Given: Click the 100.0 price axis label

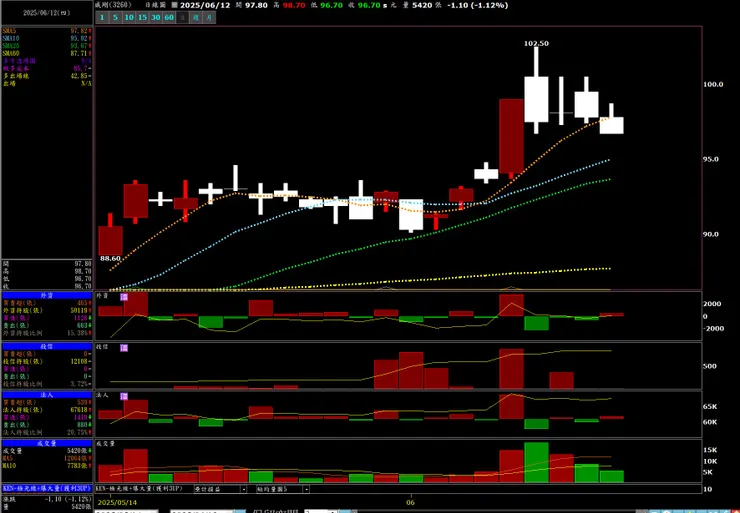Looking at the screenshot, I should coord(713,84).
